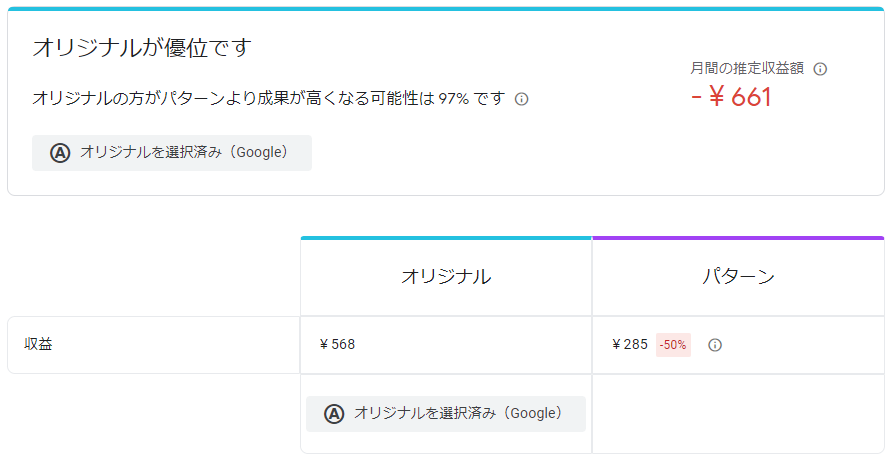Click the red -50% change badge
Viewport: 896px width, 460px height.
coord(673,345)
